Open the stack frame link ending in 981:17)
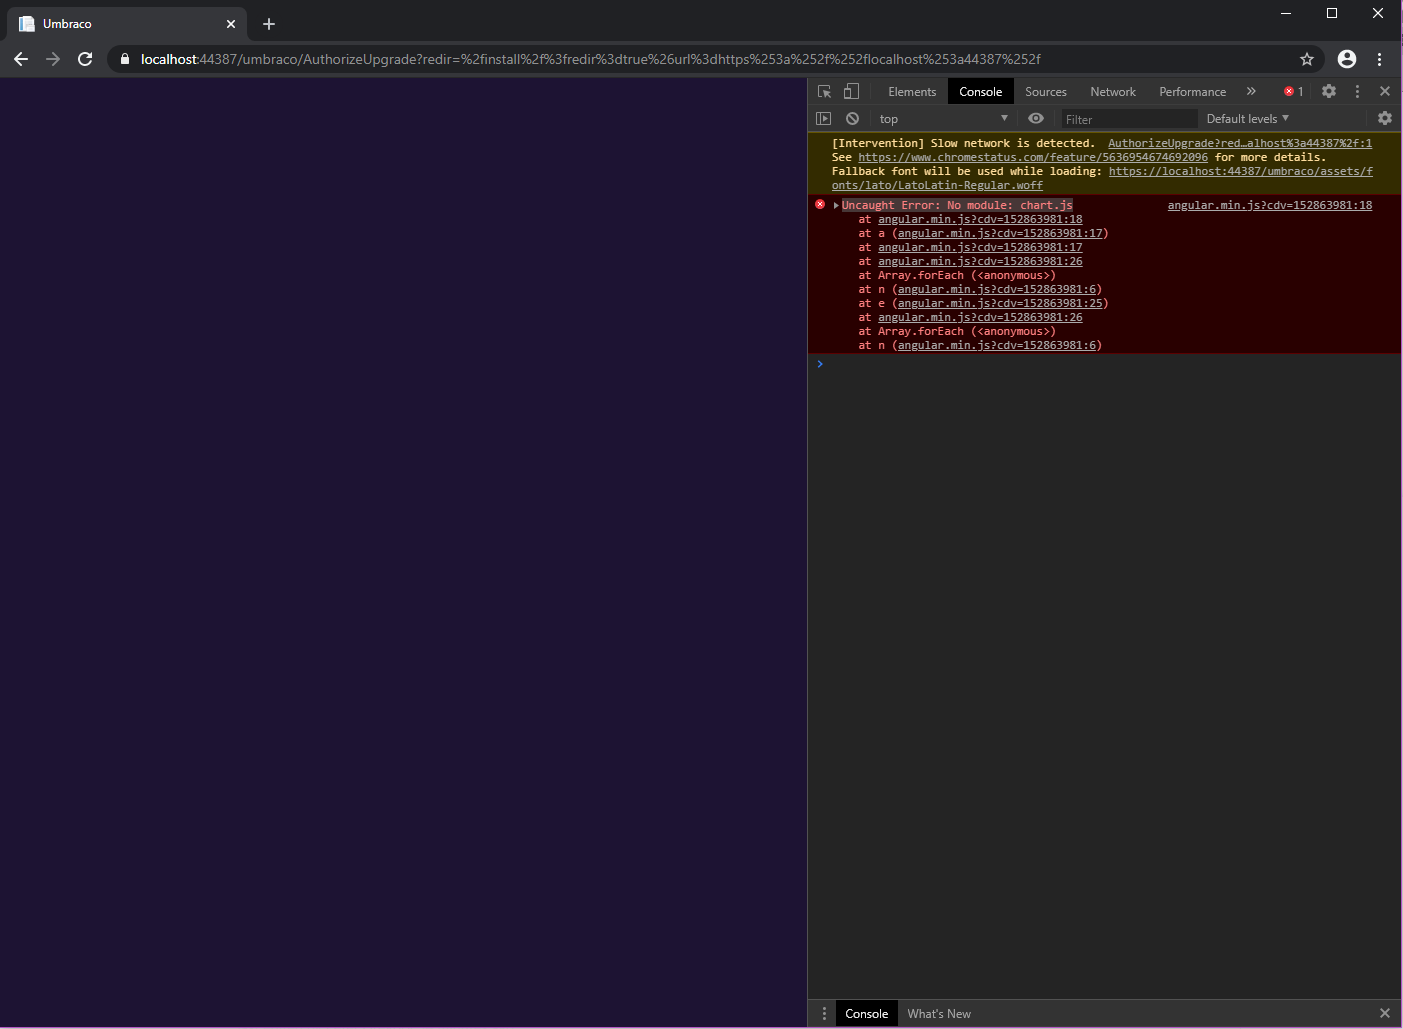Viewport: 1403px width, 1029px height. 1000,233
